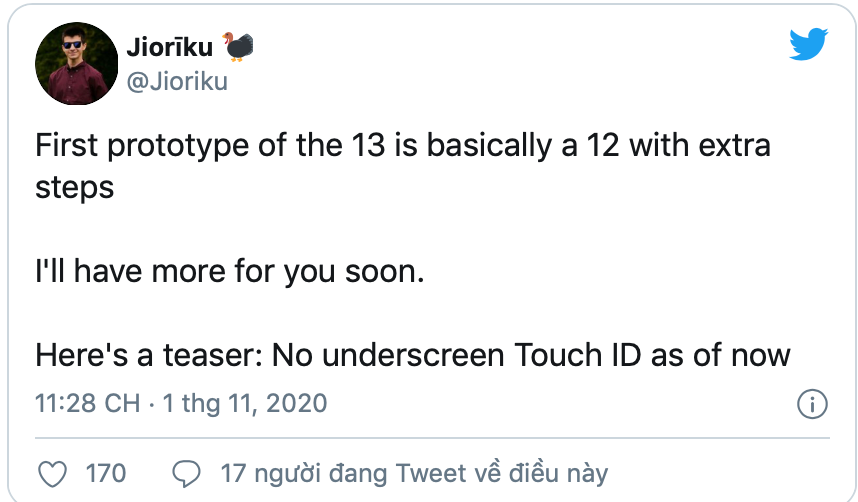Click the "I'll have more for you soon." line

tap(230, 271)
